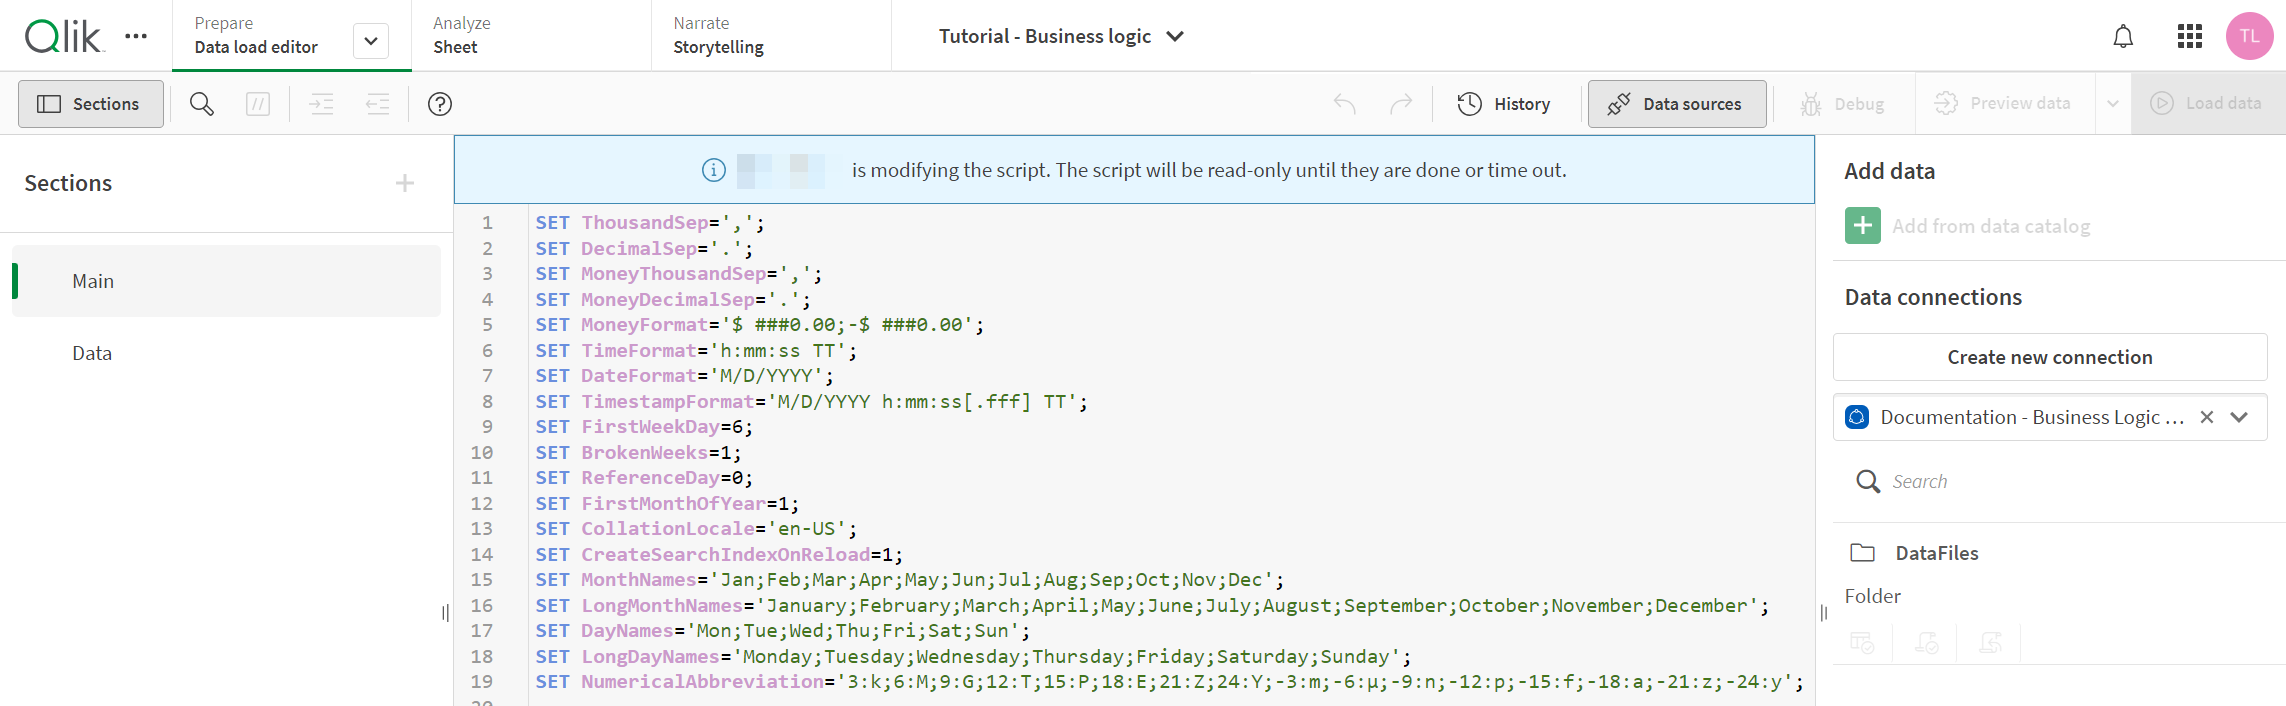Click script line 13 CollationLocale statement
Screen dimensions: 2286x706
696,529
